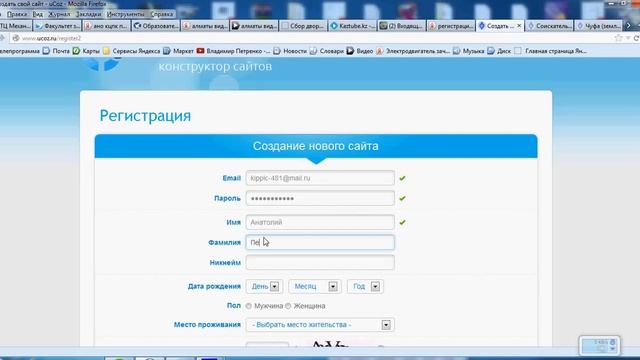Click the 'Создание нового сайта' header text
This screenshot has height=360, width=640.
[316, 146]
